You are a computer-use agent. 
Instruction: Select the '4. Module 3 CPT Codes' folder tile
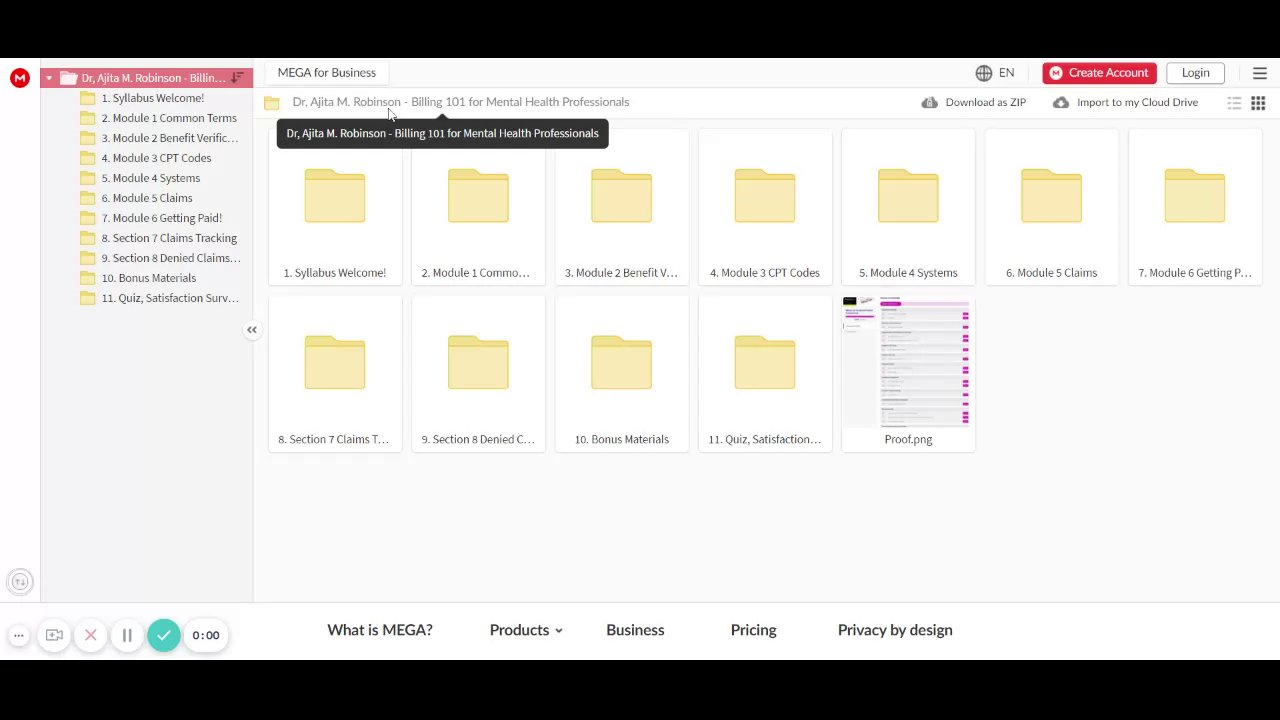click(x=765, y=206)
